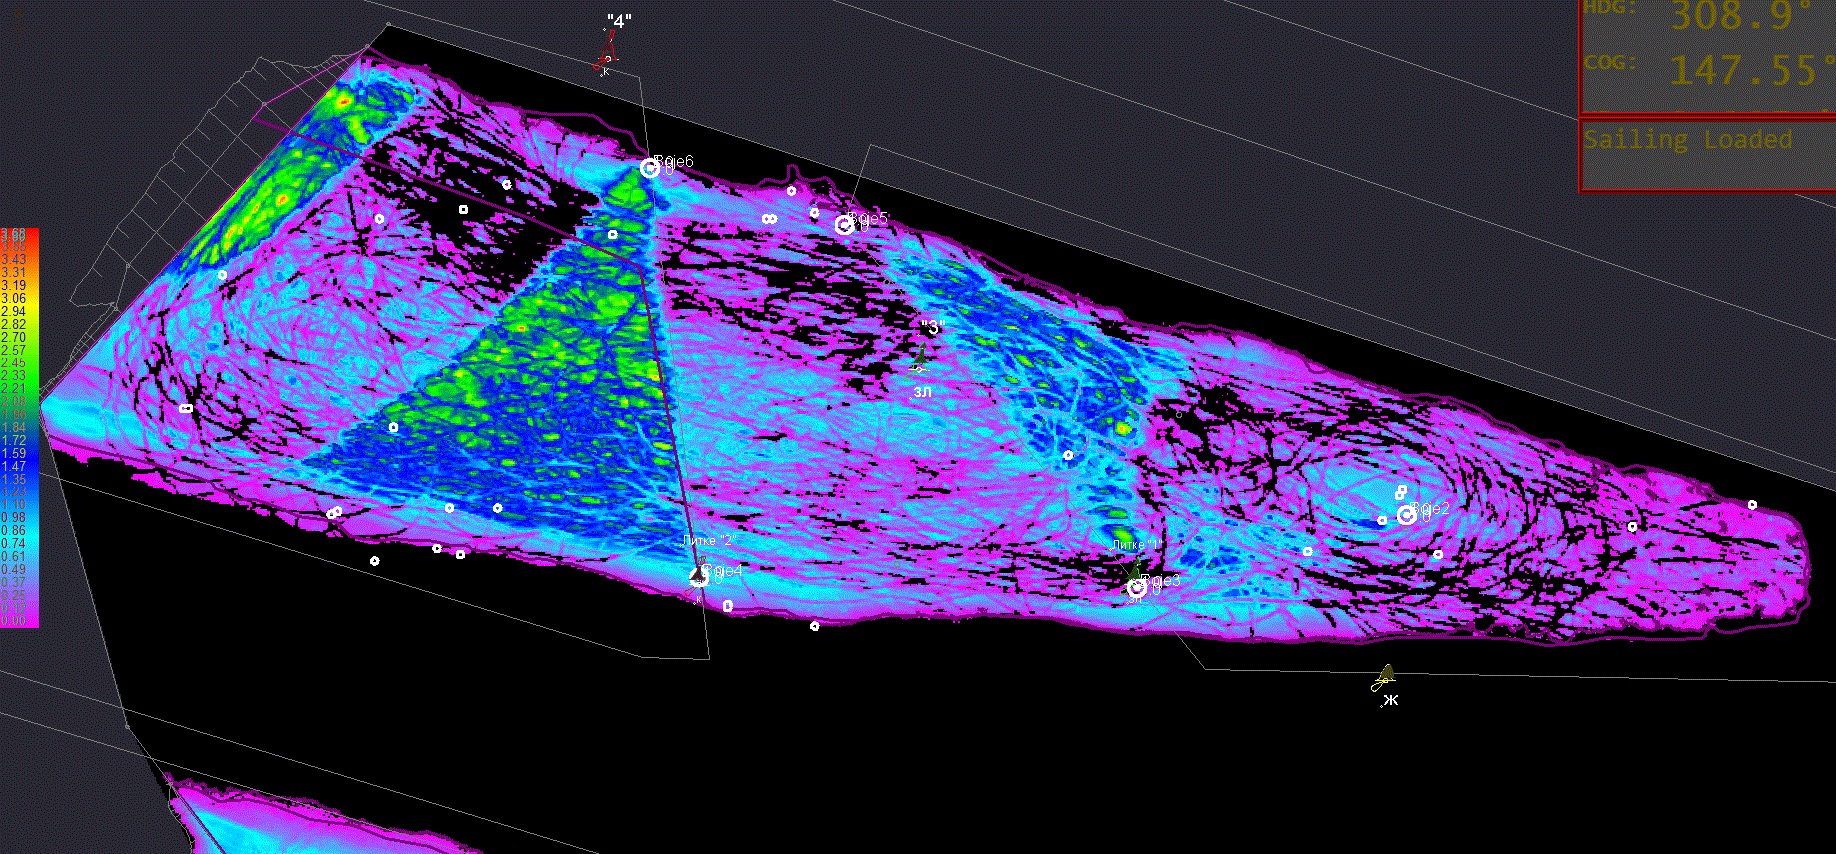Select the Boje5 buoy marker
Image resolution: width=1836 pixels, height=854 pixels.
coord(844,226)
